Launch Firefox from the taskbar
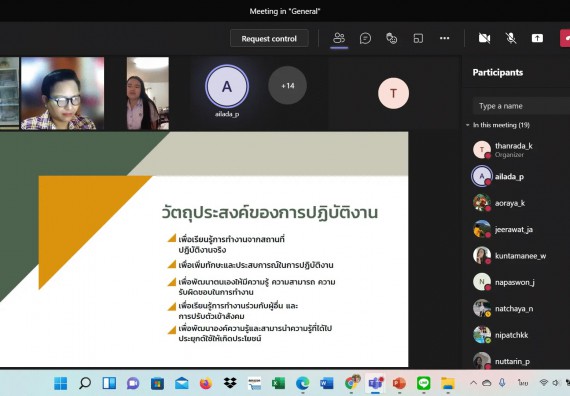570x396 pixels. point(206,383)
